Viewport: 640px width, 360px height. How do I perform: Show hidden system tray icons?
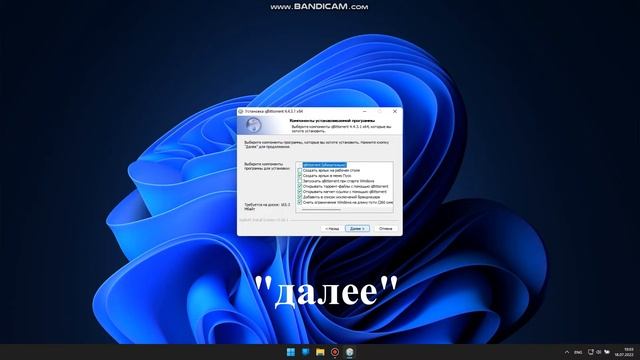point(567,352)
